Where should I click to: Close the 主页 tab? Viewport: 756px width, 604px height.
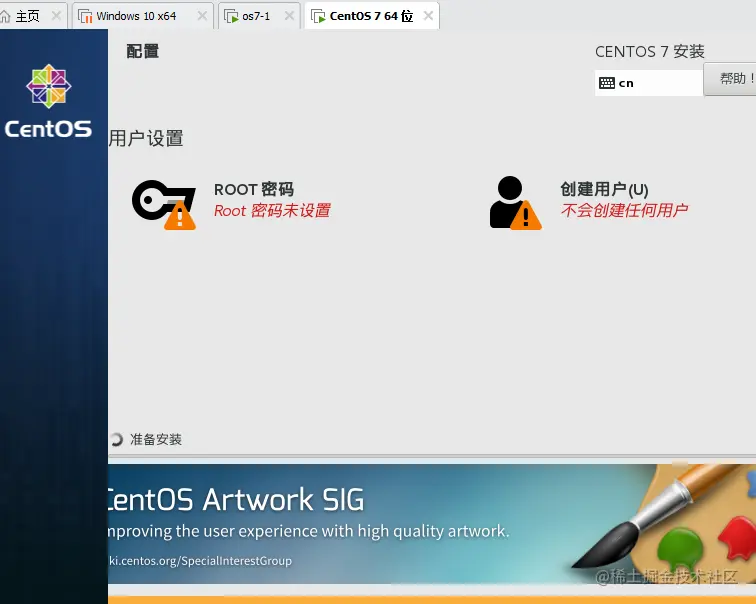(x=56, y=16)
